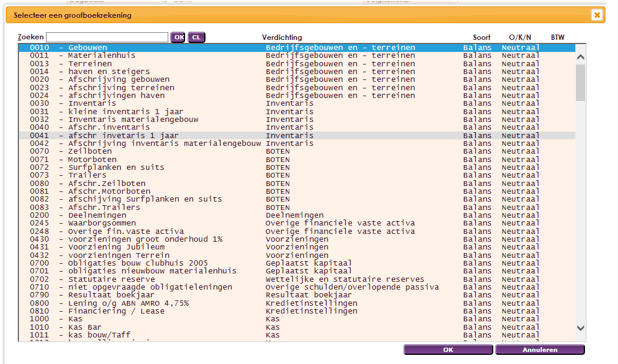Select row 0800 - Lening o/g ABN AMRO 4,75%
618x364 pixels.
pos(297,303)
